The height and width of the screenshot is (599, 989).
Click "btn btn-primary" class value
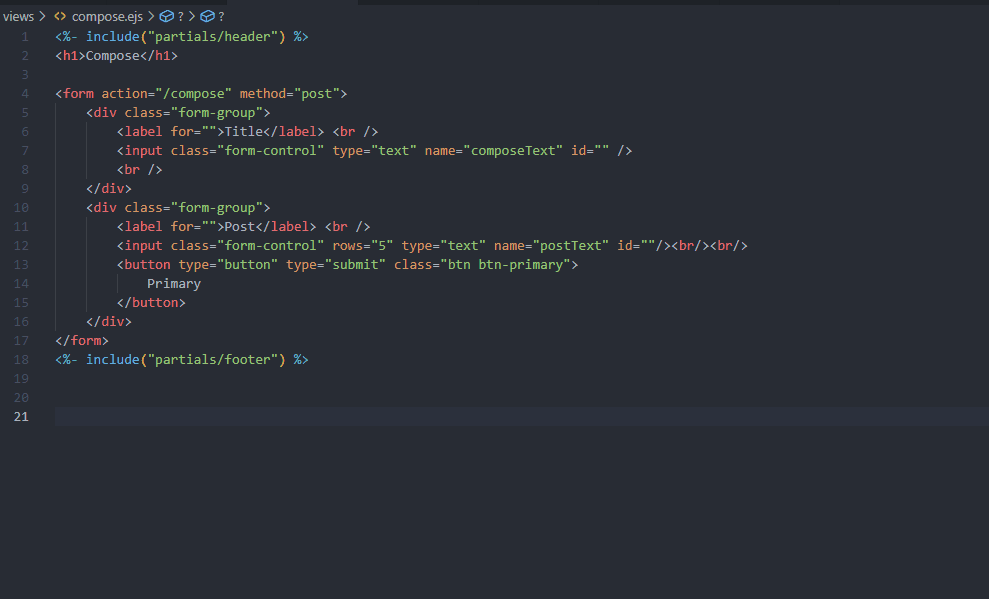click(505, 264)
